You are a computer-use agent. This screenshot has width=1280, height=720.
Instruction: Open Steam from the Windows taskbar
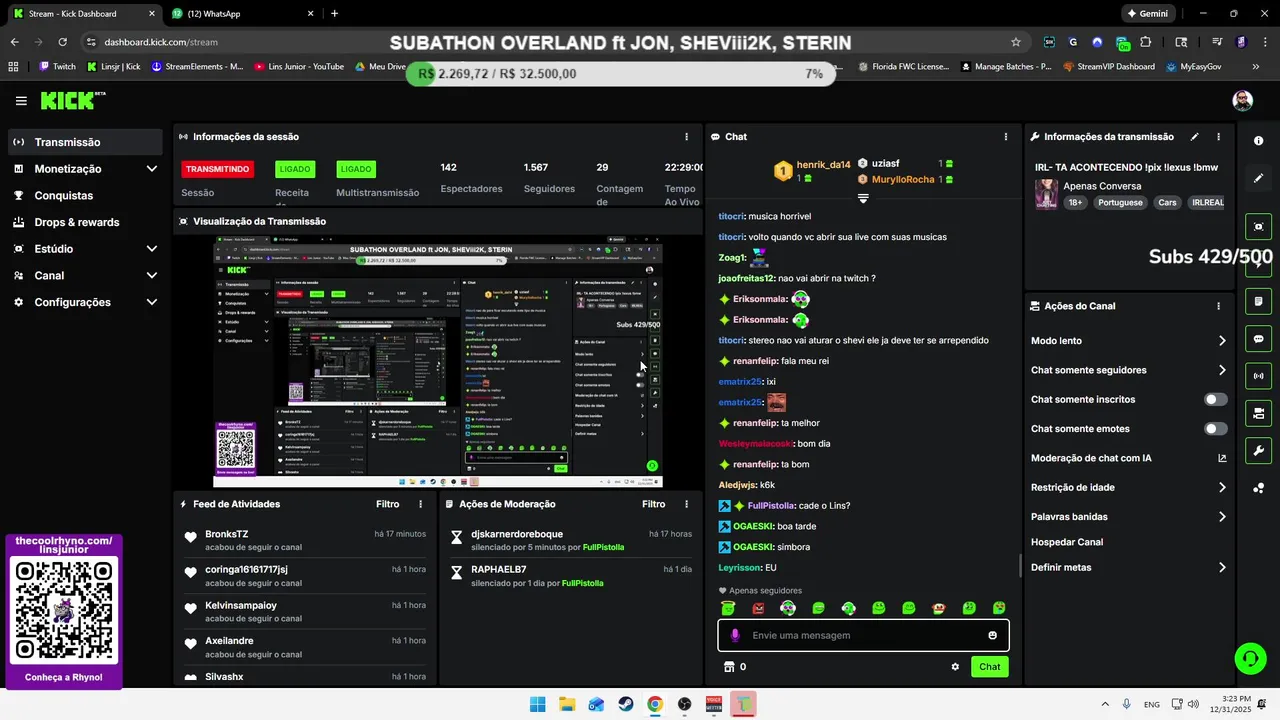coord(625,704)
